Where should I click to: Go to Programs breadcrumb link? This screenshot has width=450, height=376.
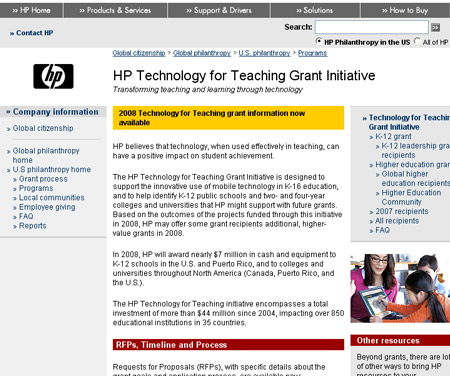[x=312, y=53]
